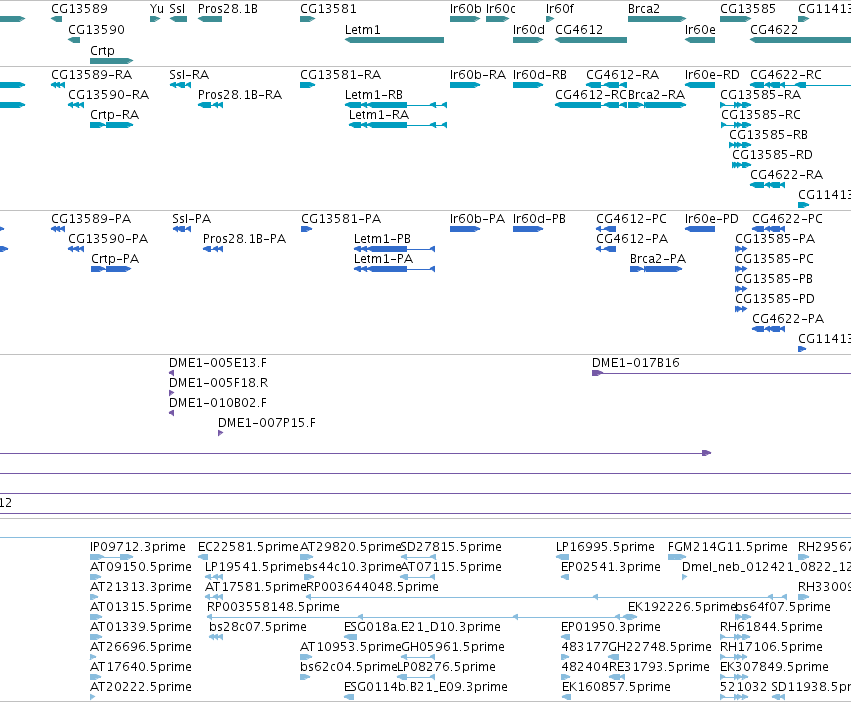Click the CG13585 gene label
This screenshot has width=851, height=702.
[748, 9]
